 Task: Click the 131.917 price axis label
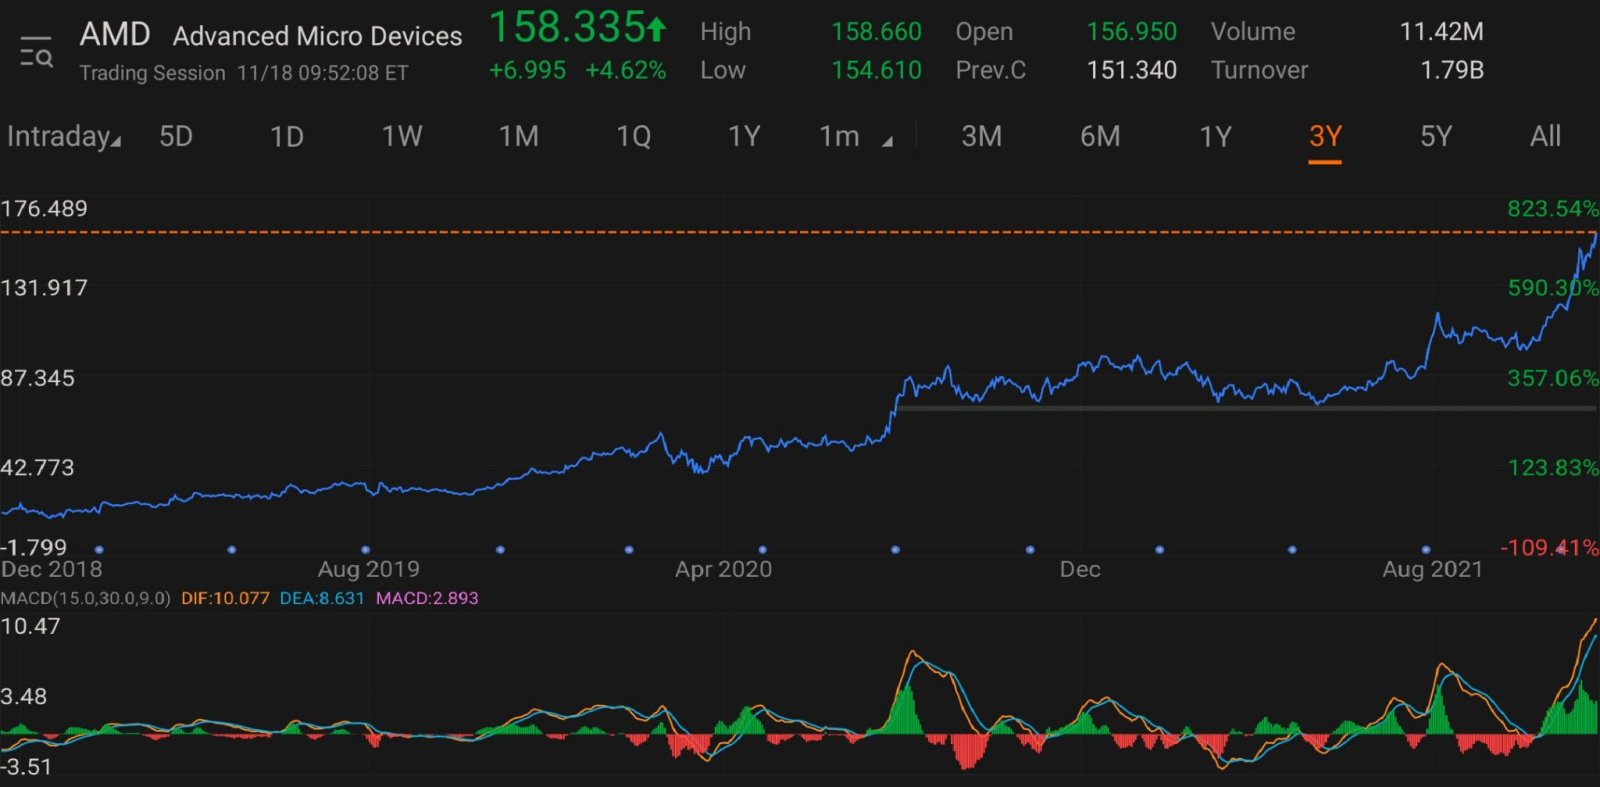tap(44, 288)
